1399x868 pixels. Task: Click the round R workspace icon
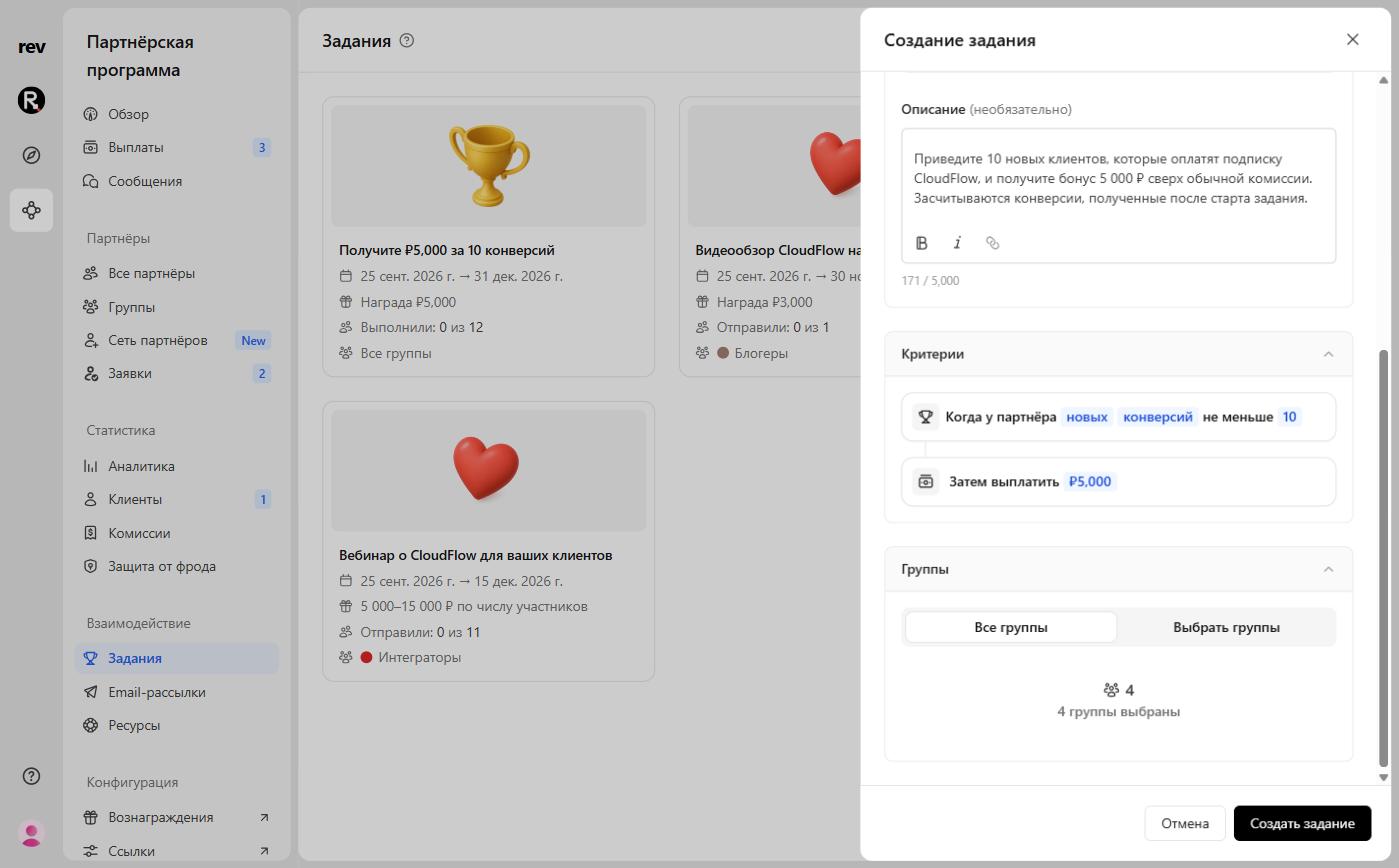[31, 100]
